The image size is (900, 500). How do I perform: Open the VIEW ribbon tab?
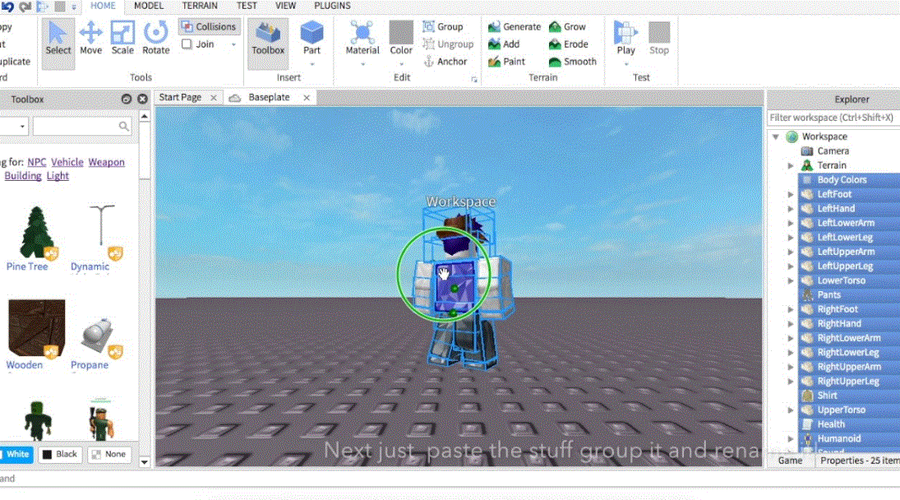click(x=285, y=6)
